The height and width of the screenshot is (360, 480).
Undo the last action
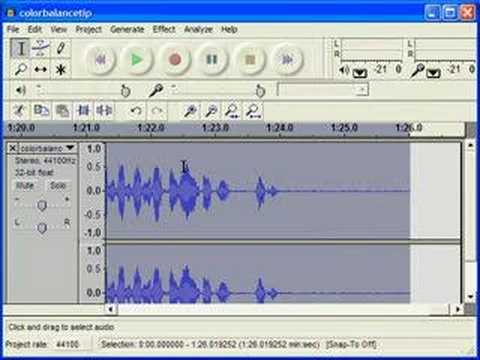(x=136, y=111)
